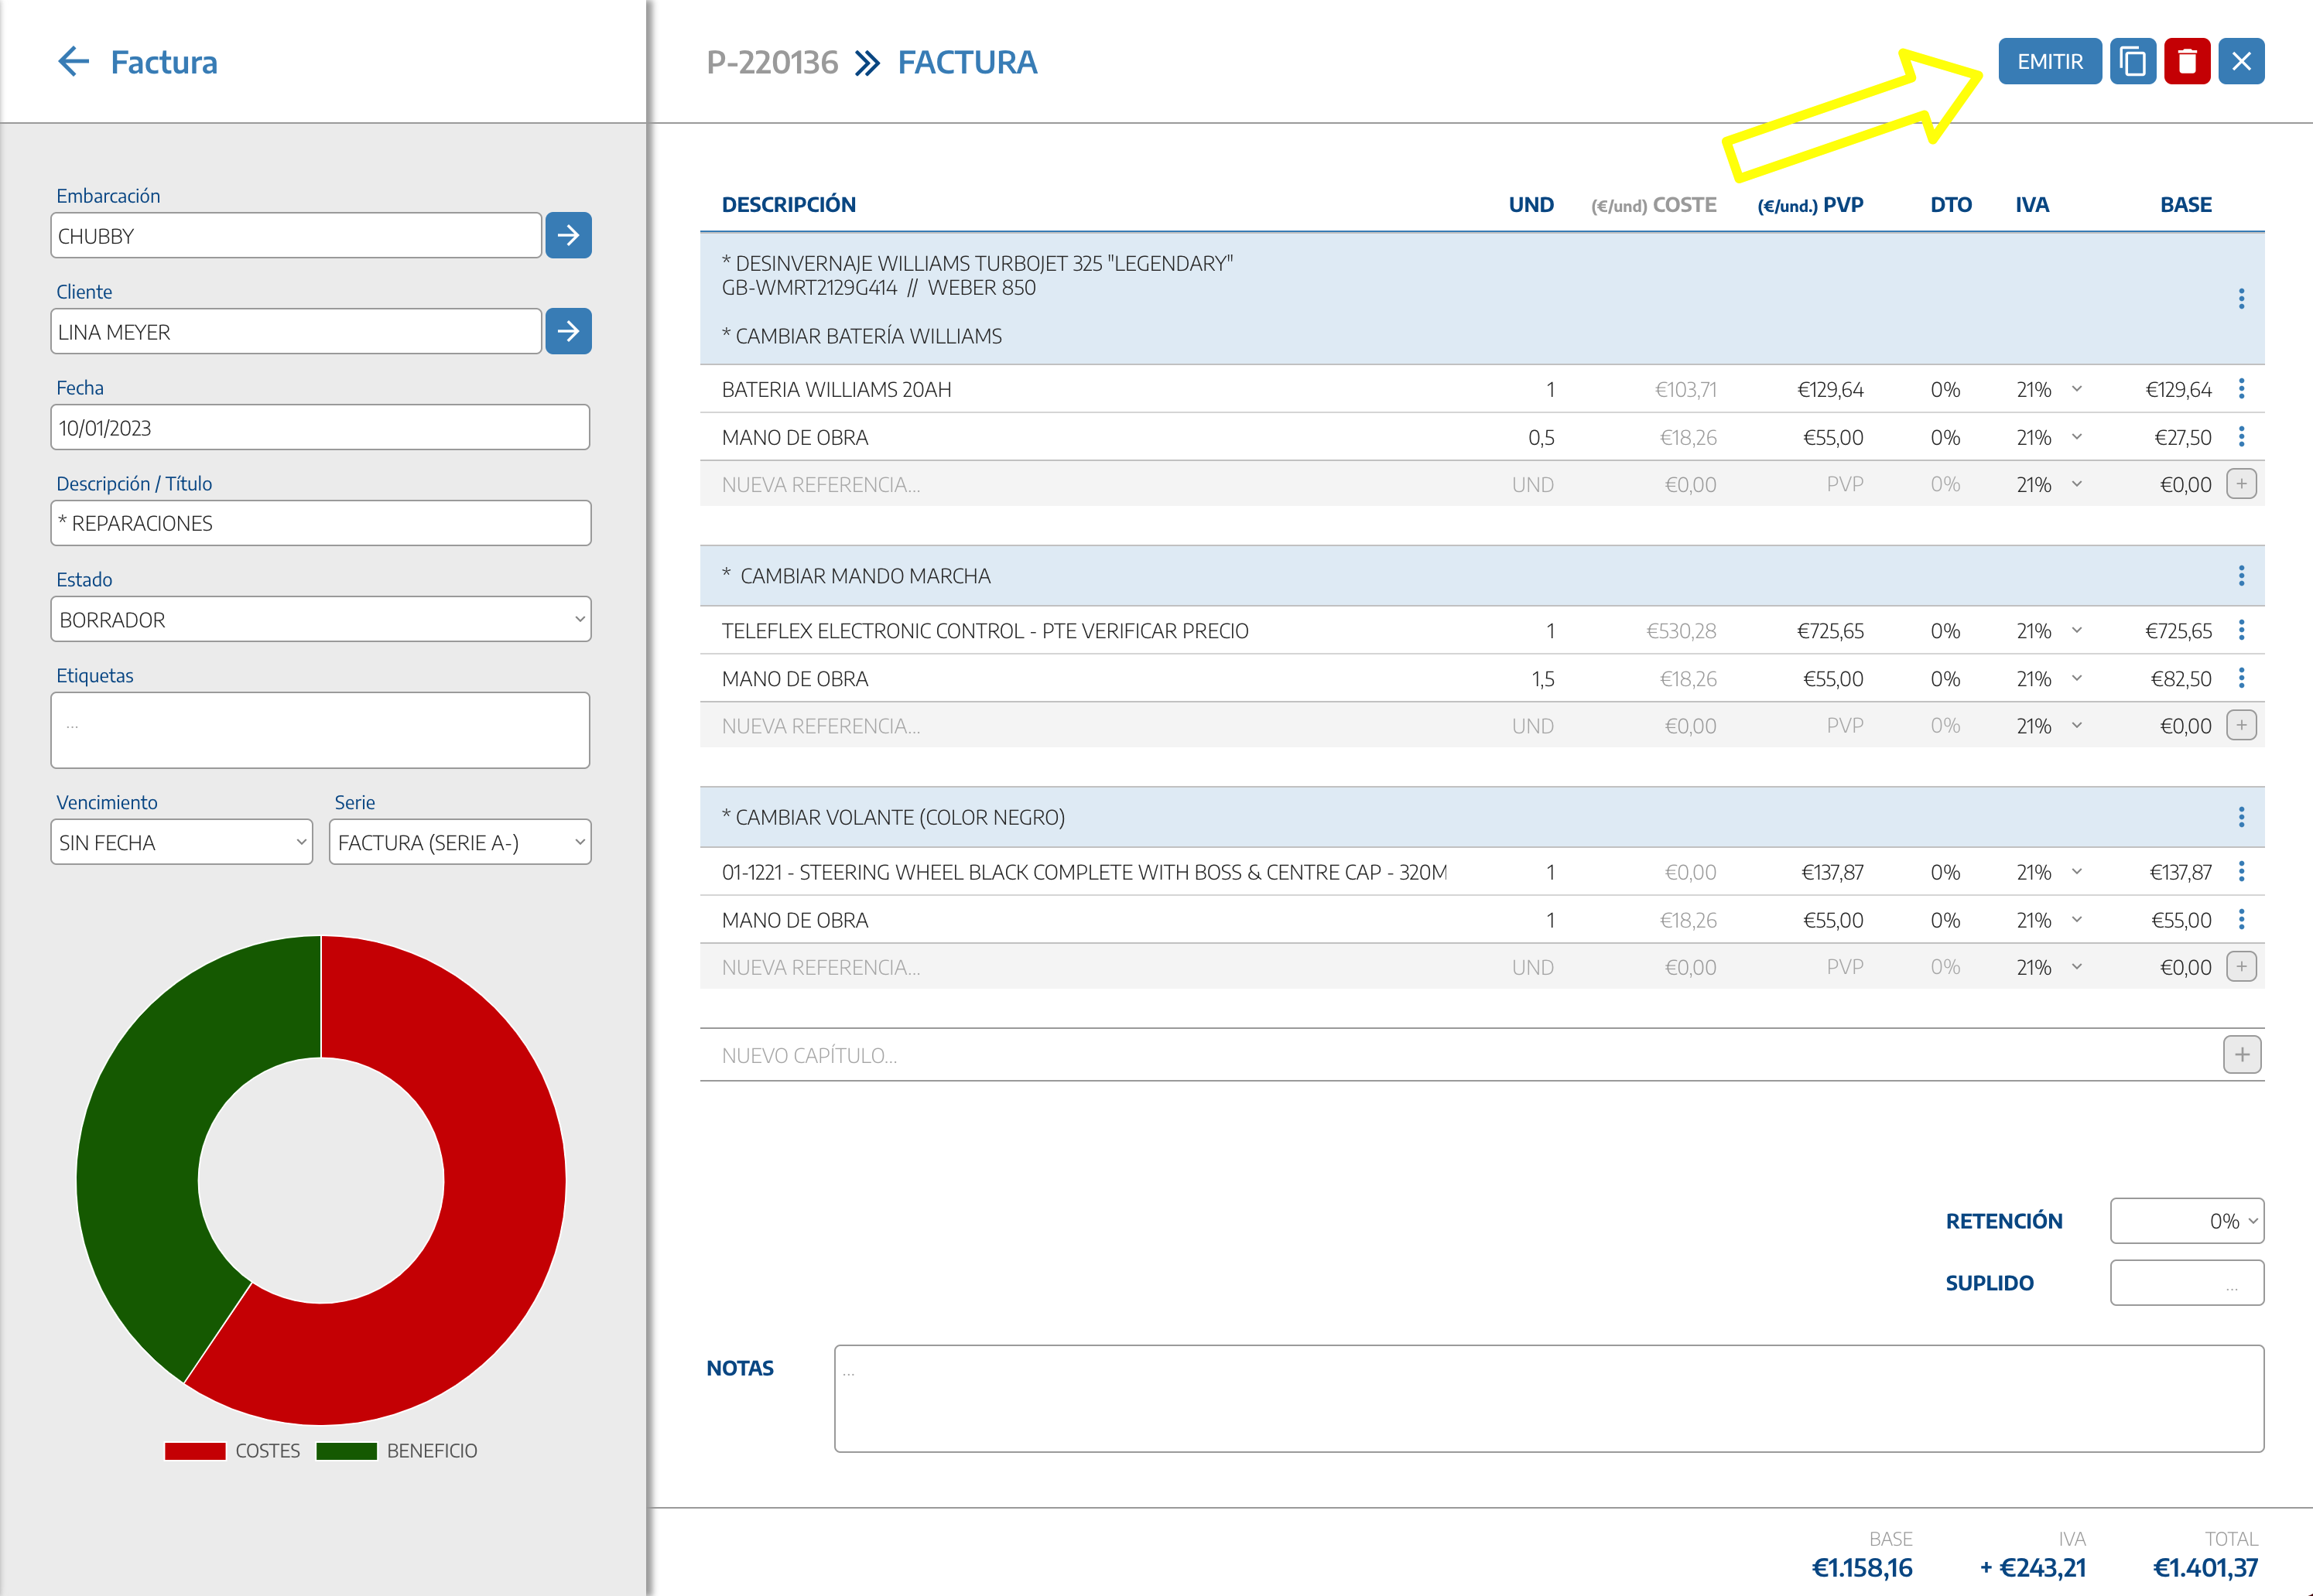Open options menu for CAMBIAR MANDO MARCHA chapter

click(2241, 576)
